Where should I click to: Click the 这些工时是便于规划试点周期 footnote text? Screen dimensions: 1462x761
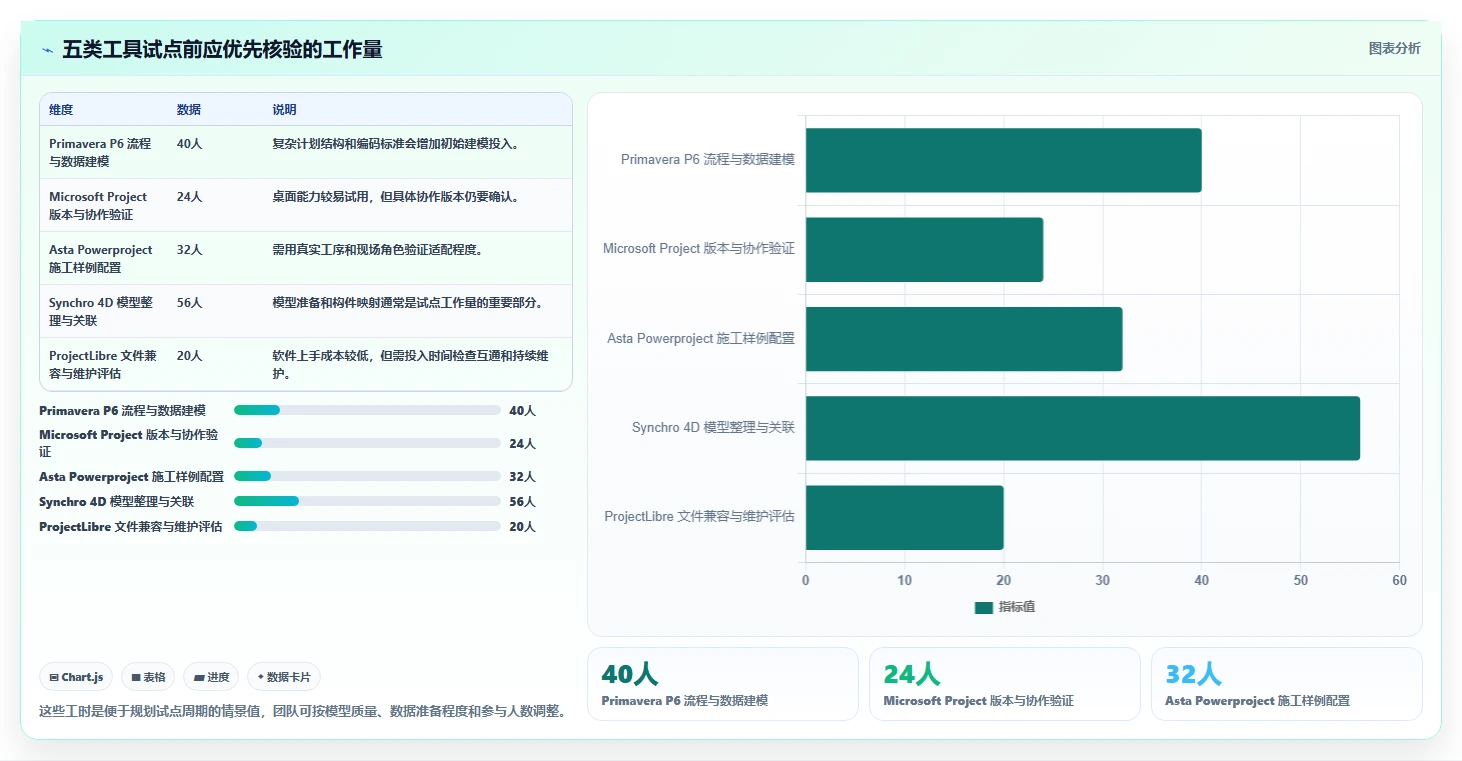click(x=304, y=712)
